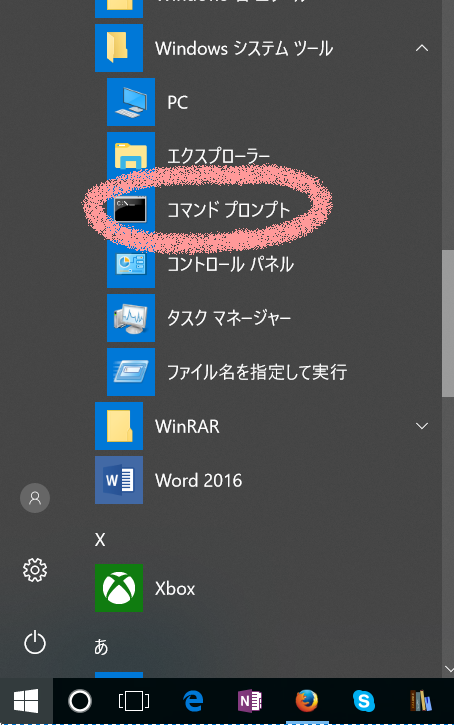The width and height of the screenshot is (454, 725).
Task: Click the Word 2016 label
Action: point(198,480)
